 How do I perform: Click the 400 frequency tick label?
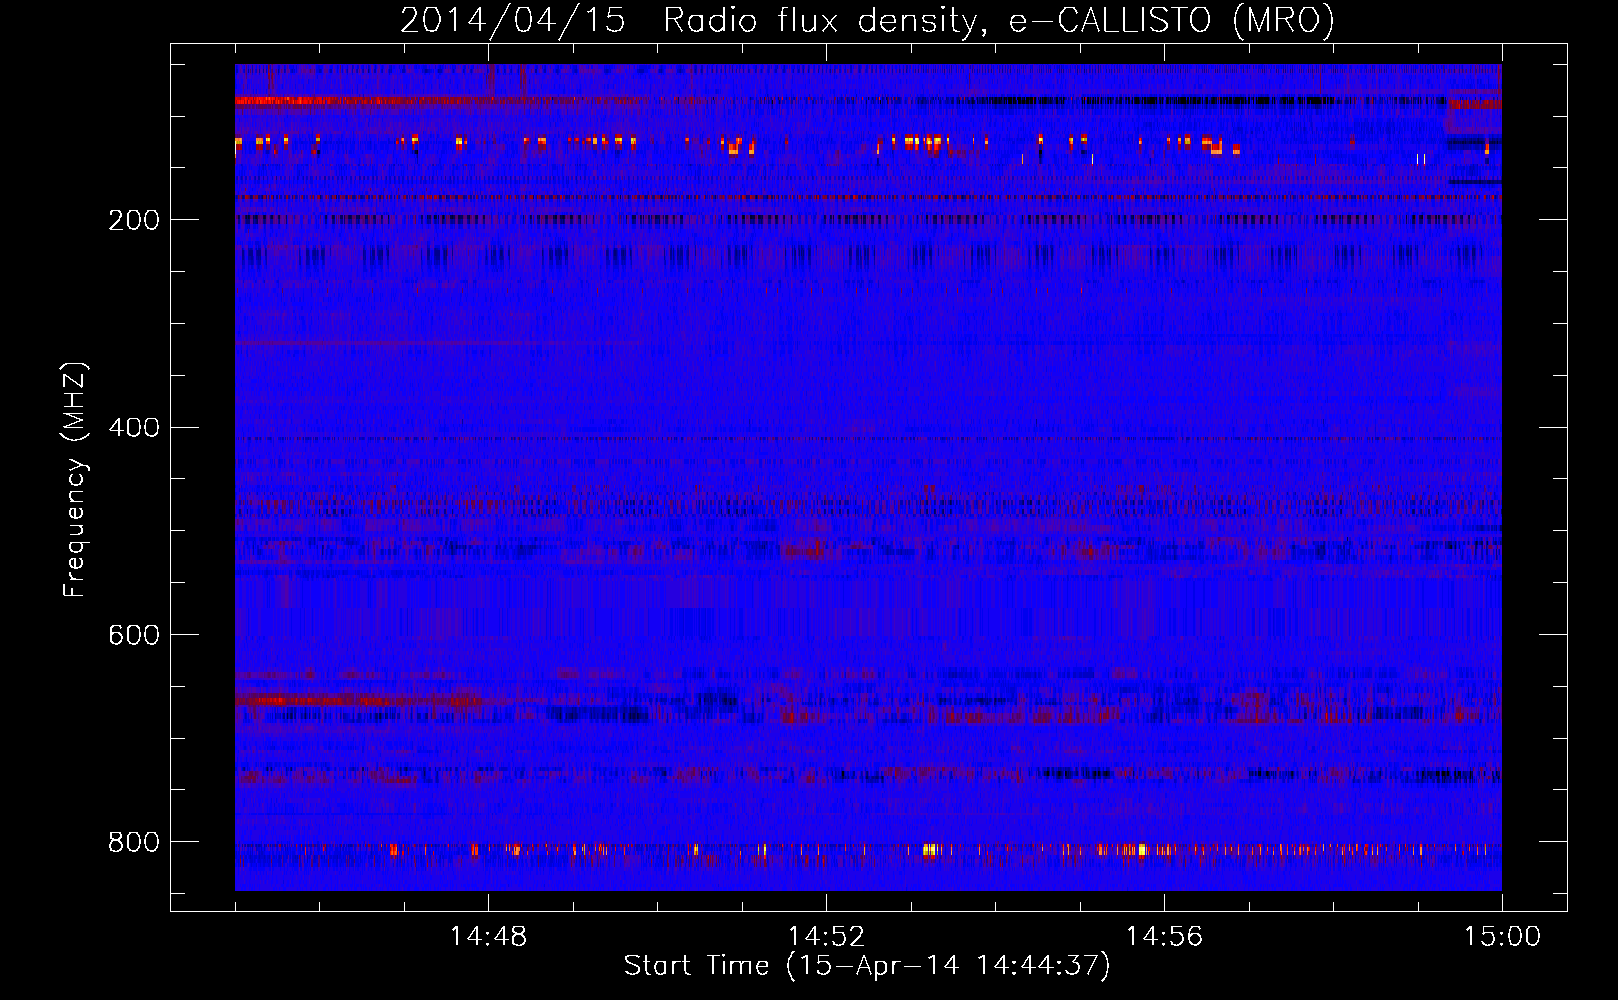(134, 427)
